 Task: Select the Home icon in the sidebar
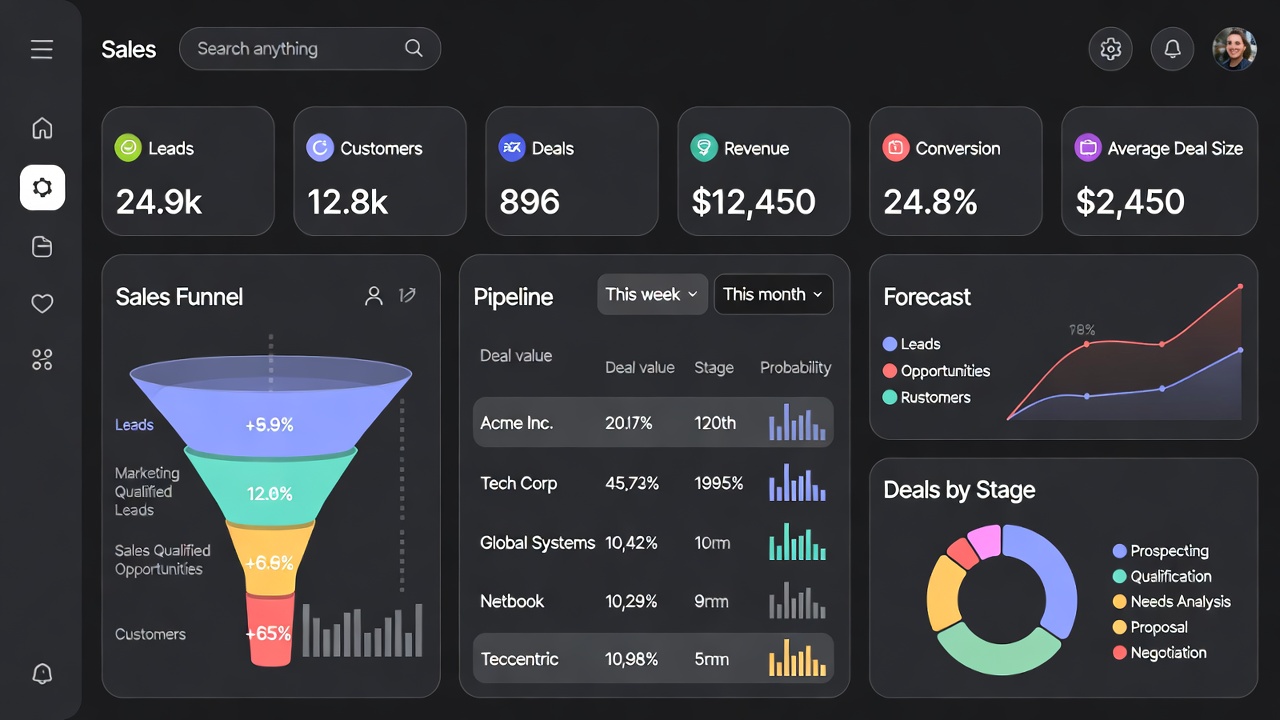click(42, 128)
